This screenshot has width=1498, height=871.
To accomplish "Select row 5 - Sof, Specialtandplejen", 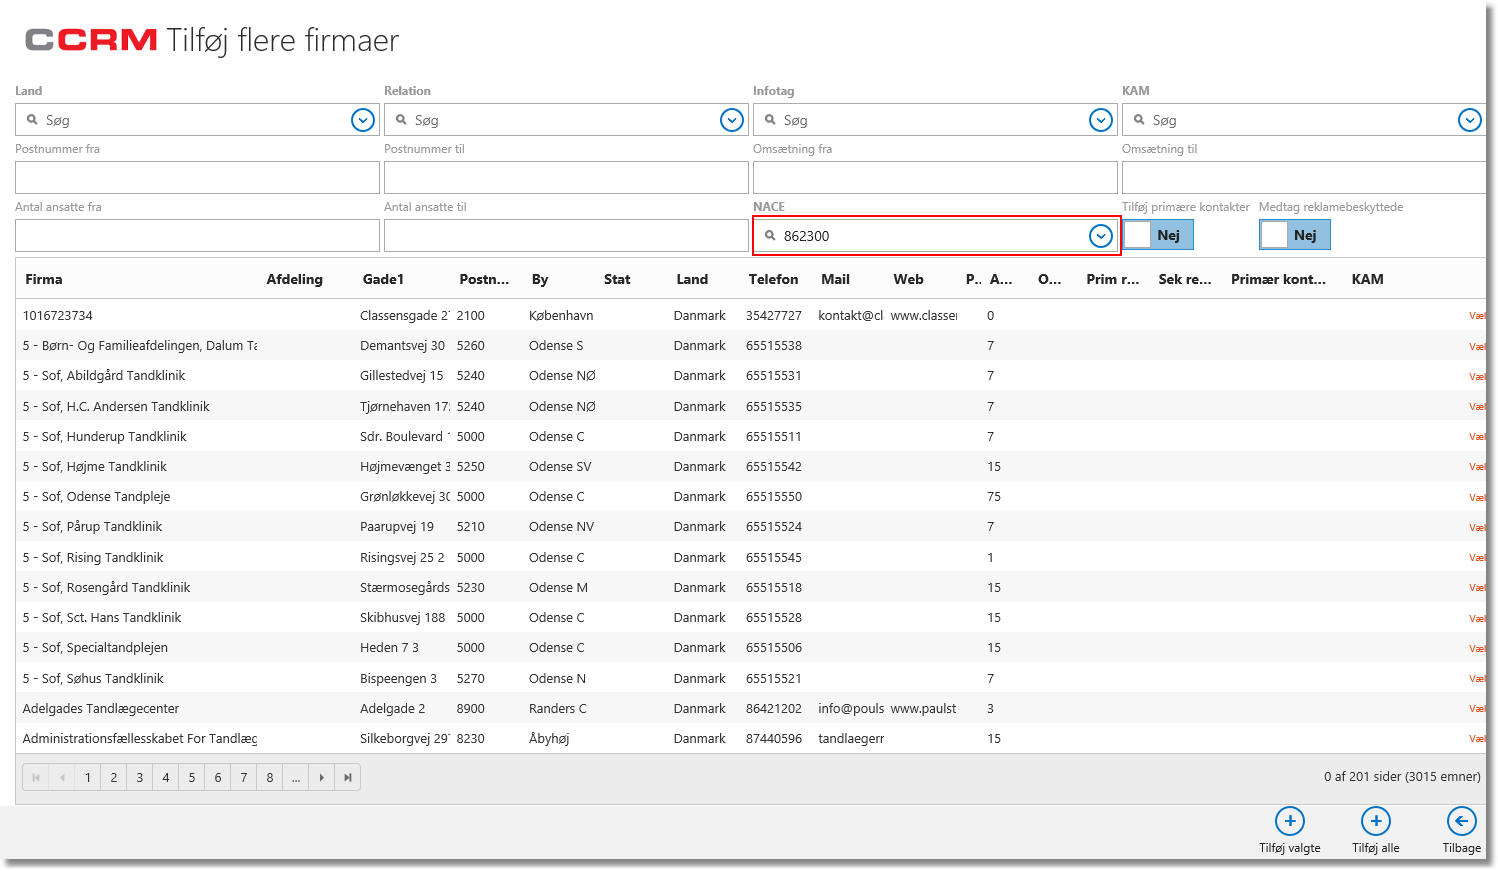I will click(x=750, y=648).
